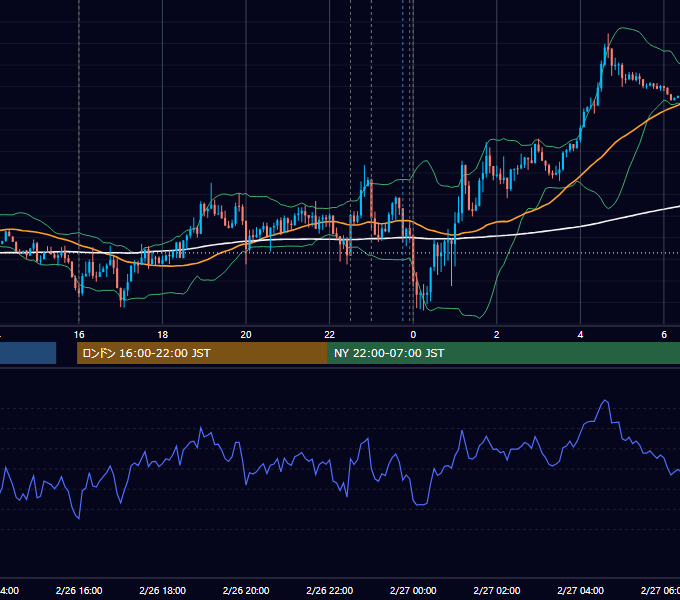
Task: Click the '6' hour label on price chart axis
Action: click(x=664, y=335)
